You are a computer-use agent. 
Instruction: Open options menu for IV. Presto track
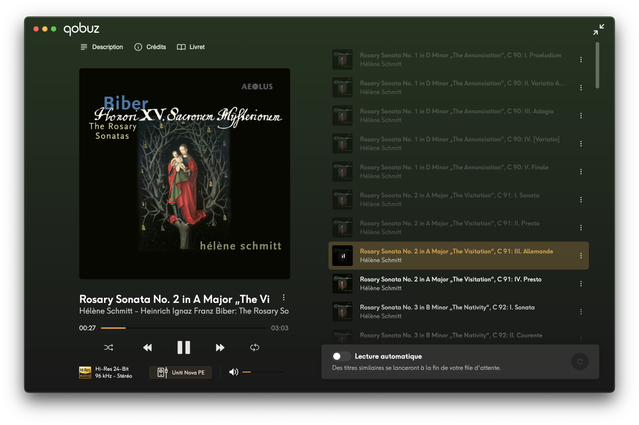[x=580, y=283]
